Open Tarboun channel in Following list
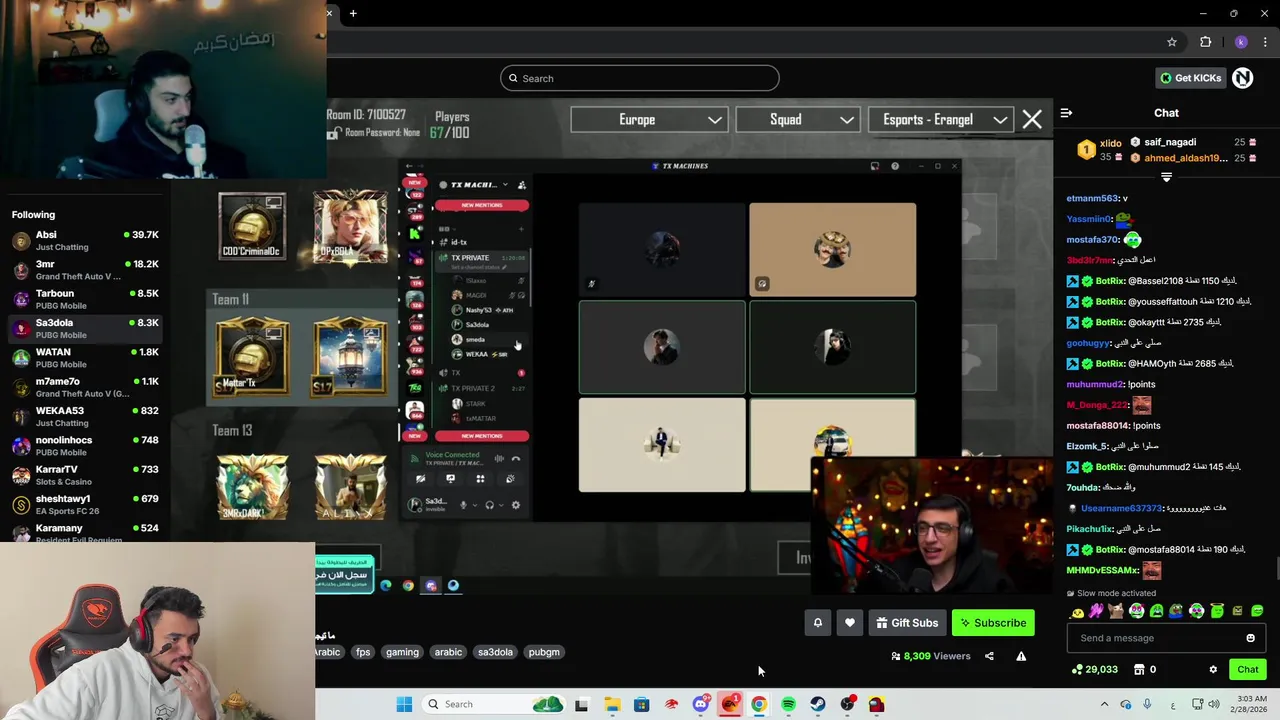 coord(83,299)
